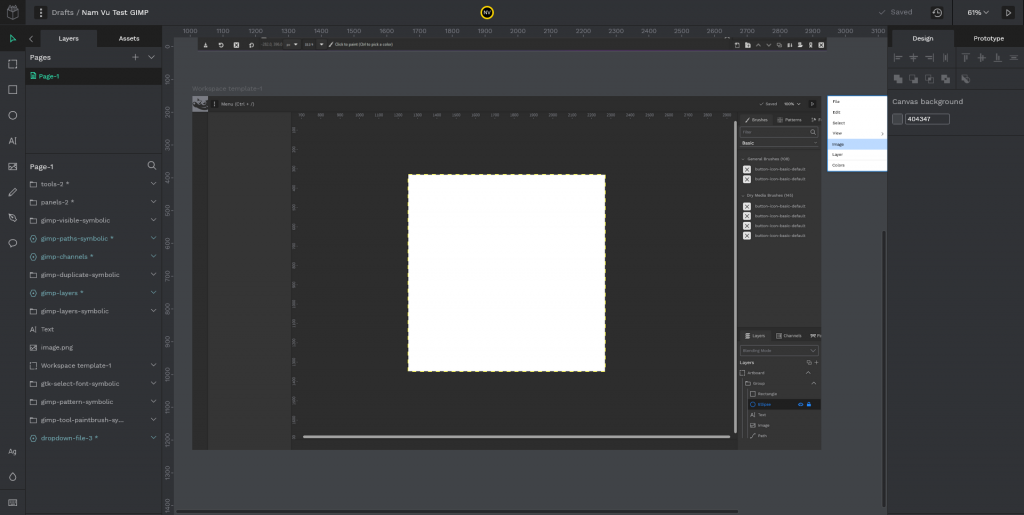Open the Comments tool
Viewport: 1024px width, 515px height.
(x=12, y=243)
